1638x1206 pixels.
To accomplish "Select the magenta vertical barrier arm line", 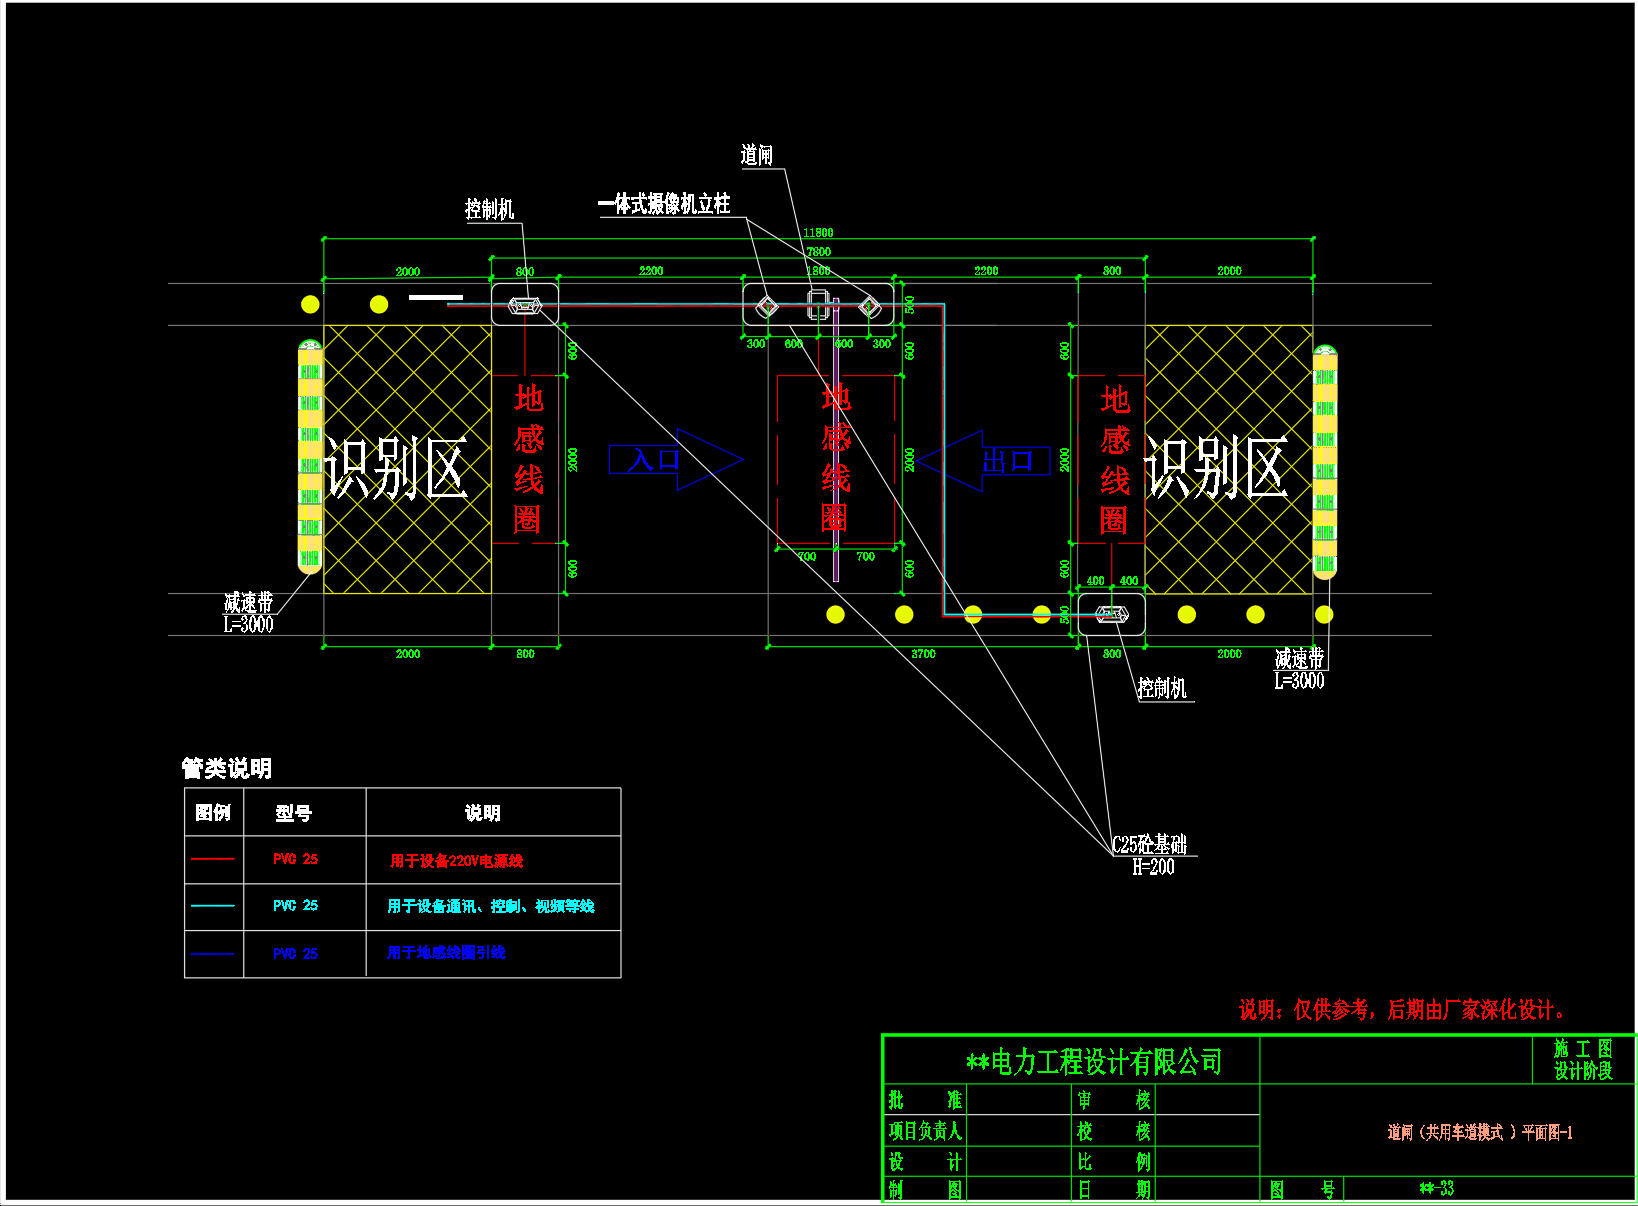I will click(x=836, y=440).
